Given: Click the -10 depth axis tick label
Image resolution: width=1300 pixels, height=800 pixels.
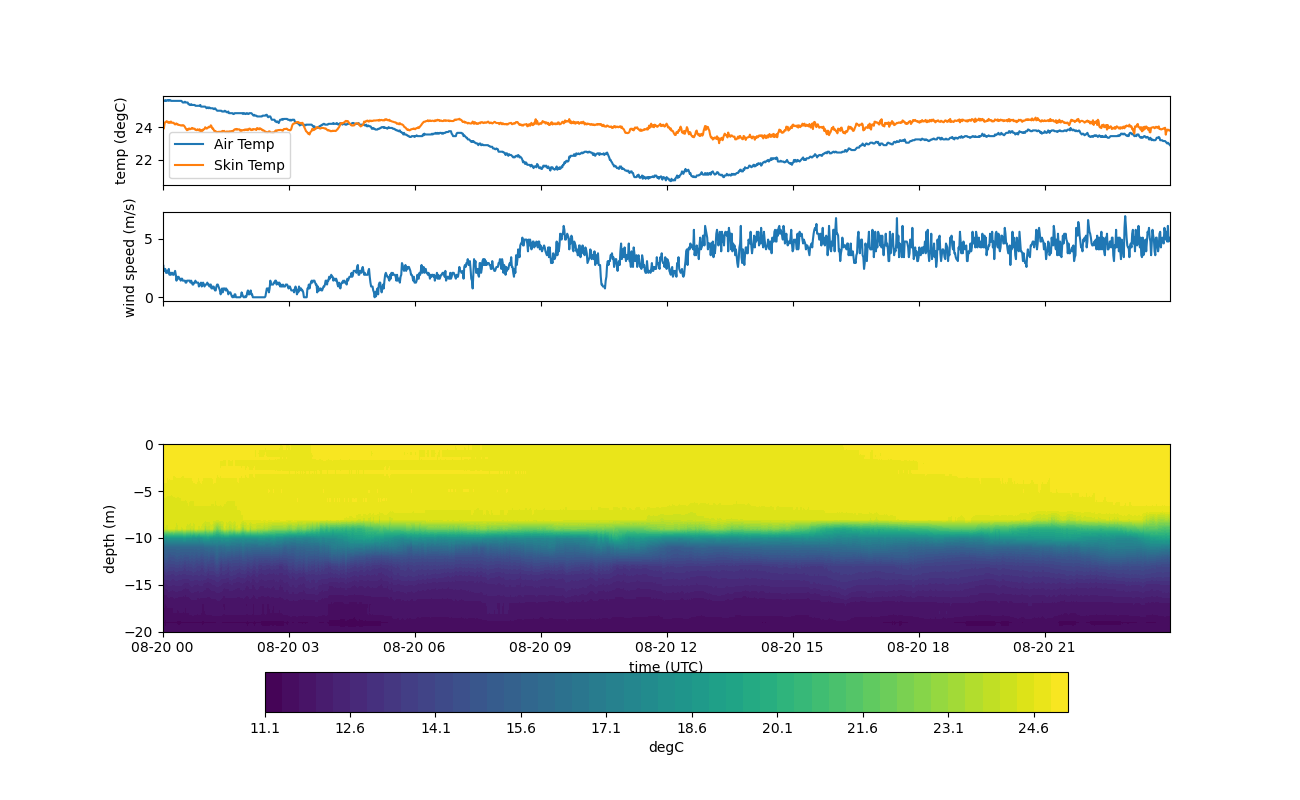Looking at the screenshot, I should [142, 538].
